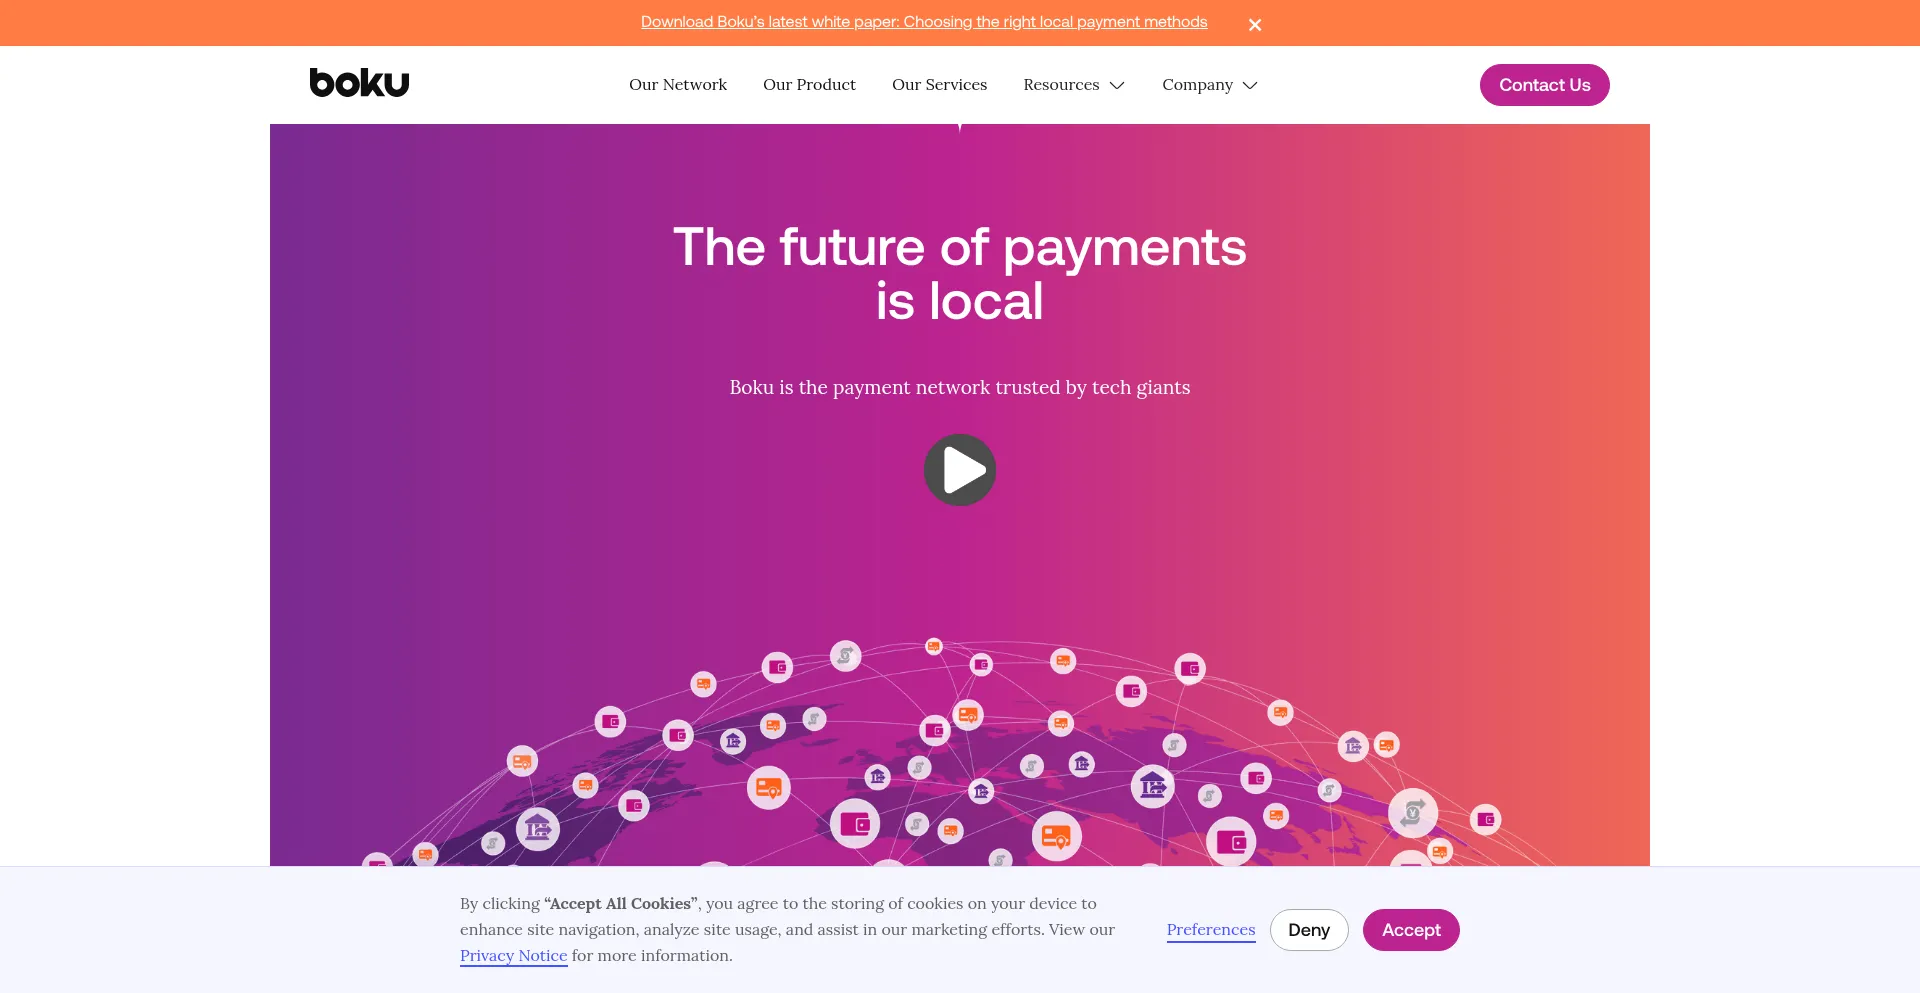Close the orange announcement banner
The width and height of the screenshot is (1920, 993).
coord(1255,25)
